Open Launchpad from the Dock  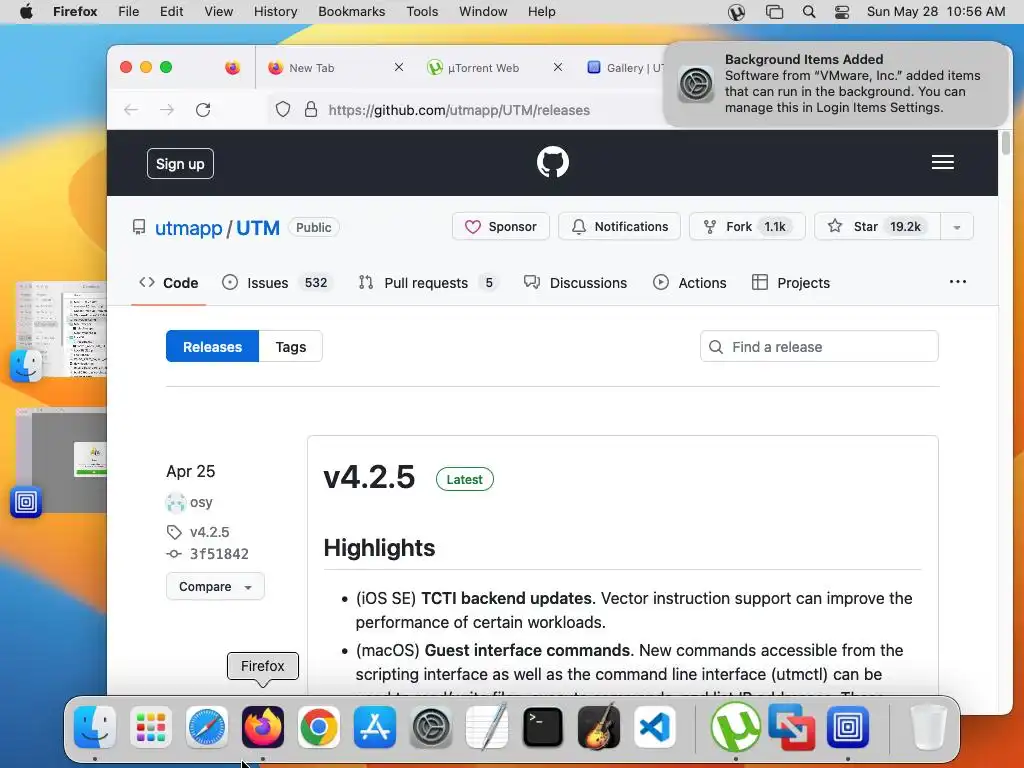point(151,727)
